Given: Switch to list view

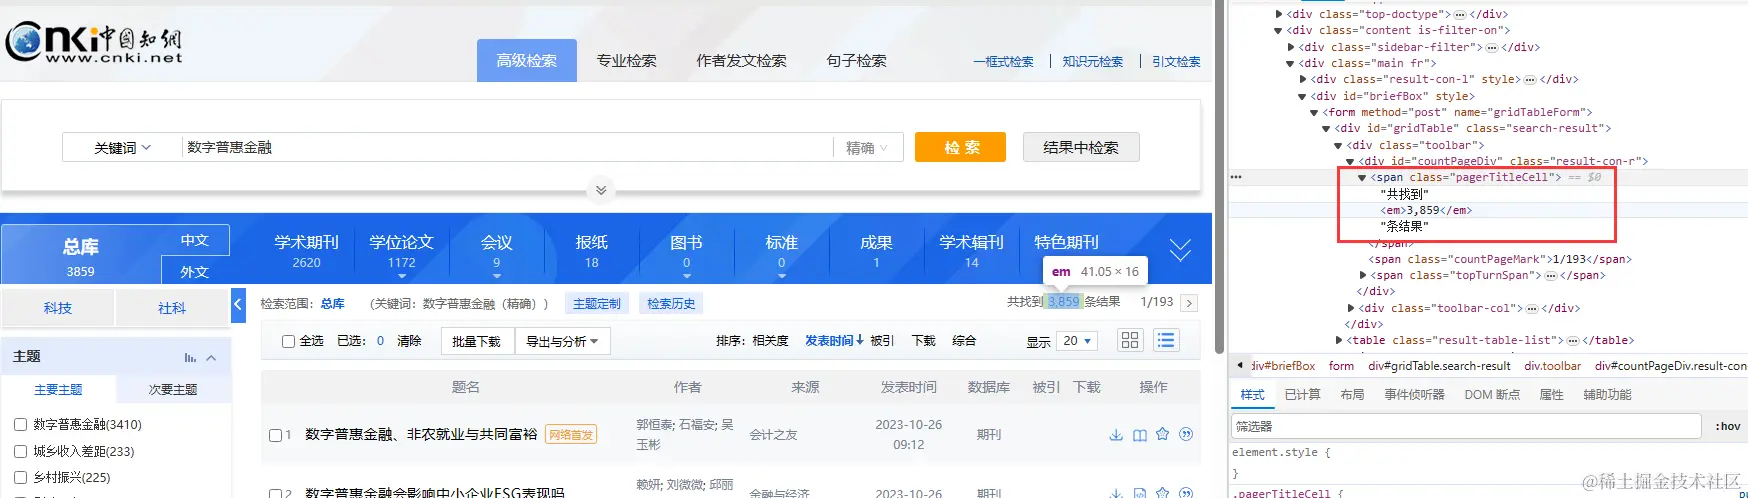Looking at the screenshot, I should click(x=1166, y=341).
